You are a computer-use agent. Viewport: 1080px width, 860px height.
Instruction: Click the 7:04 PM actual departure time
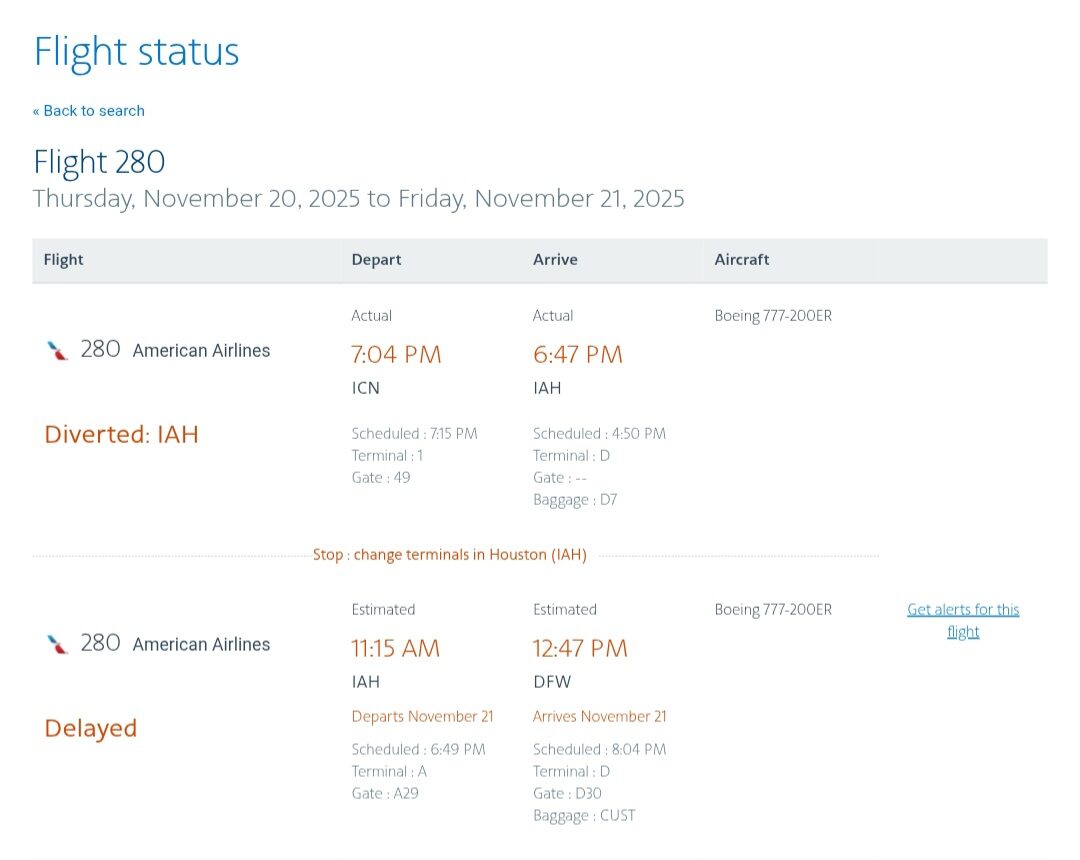point(396,354)
